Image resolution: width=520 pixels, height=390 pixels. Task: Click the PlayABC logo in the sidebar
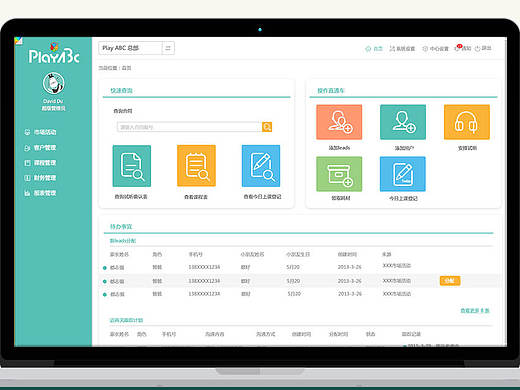(x=54, y=53)
